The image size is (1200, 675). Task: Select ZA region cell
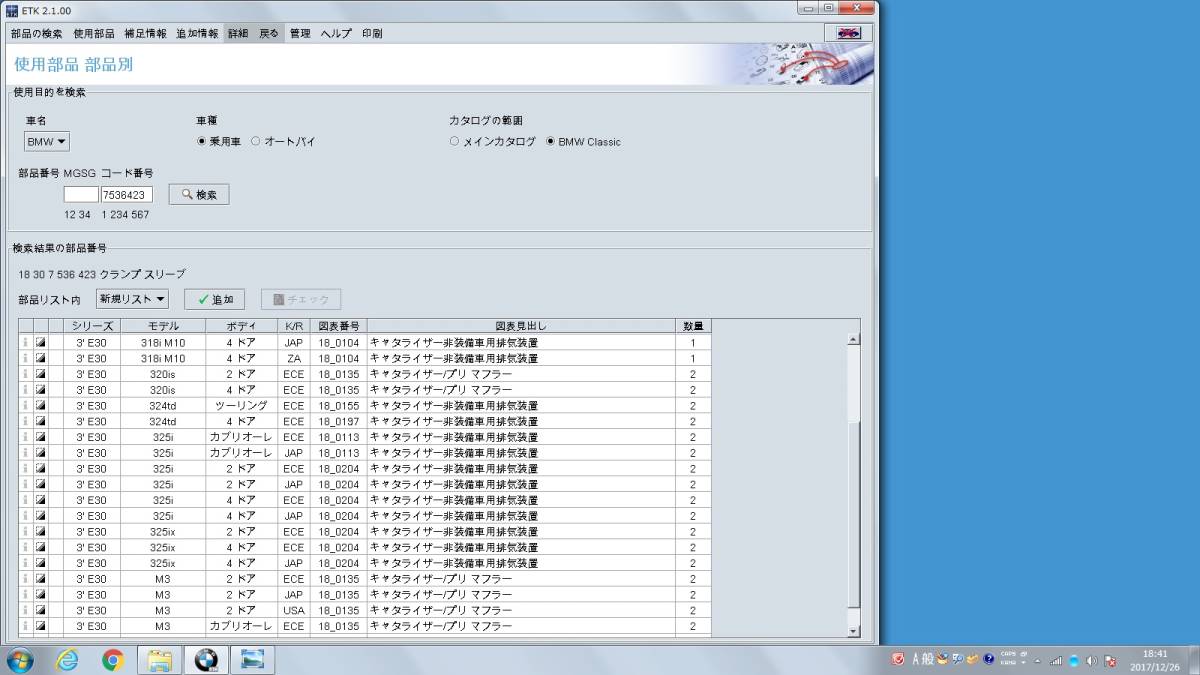[x=293, y=358]
